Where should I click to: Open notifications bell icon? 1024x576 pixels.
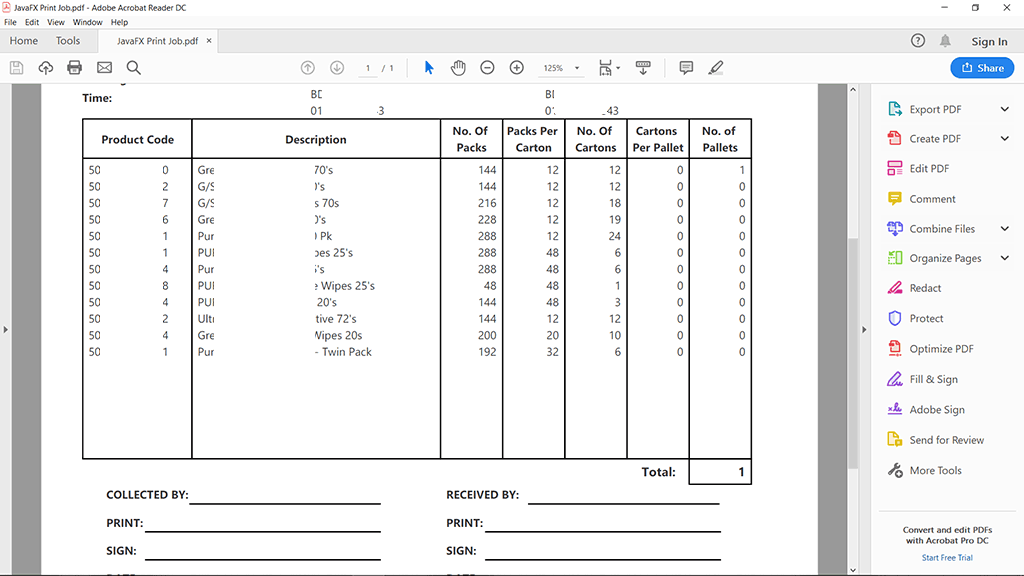coord(945,40)
